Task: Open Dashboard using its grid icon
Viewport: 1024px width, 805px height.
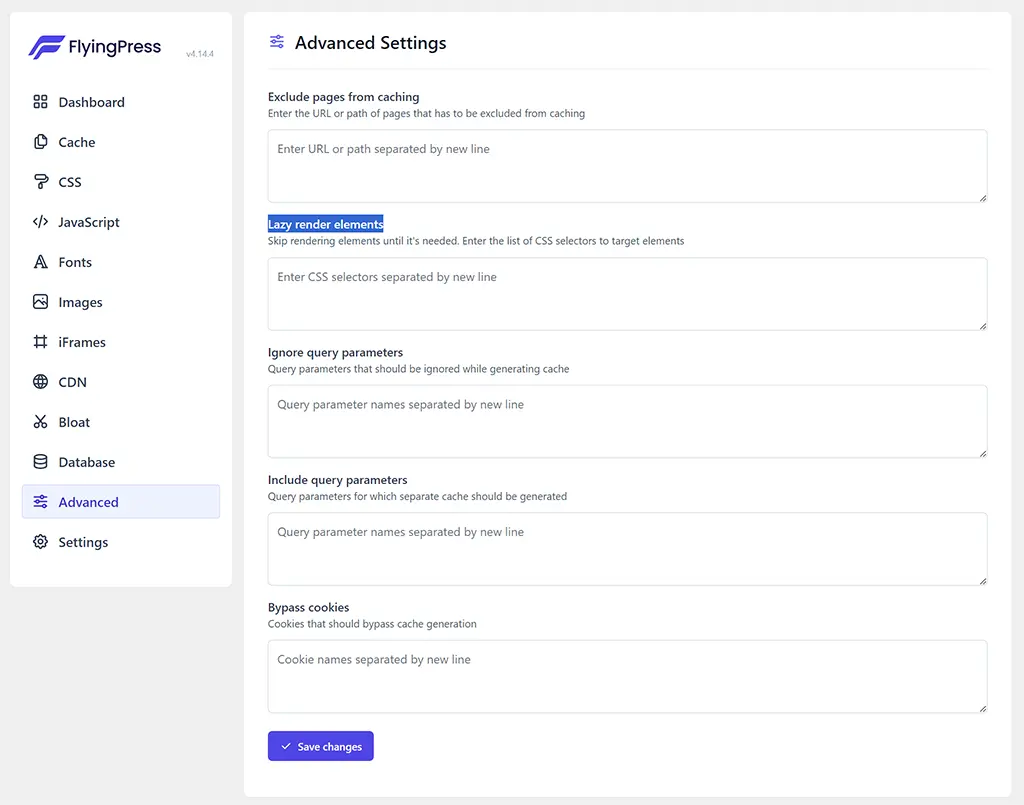Action: point(40,102)
